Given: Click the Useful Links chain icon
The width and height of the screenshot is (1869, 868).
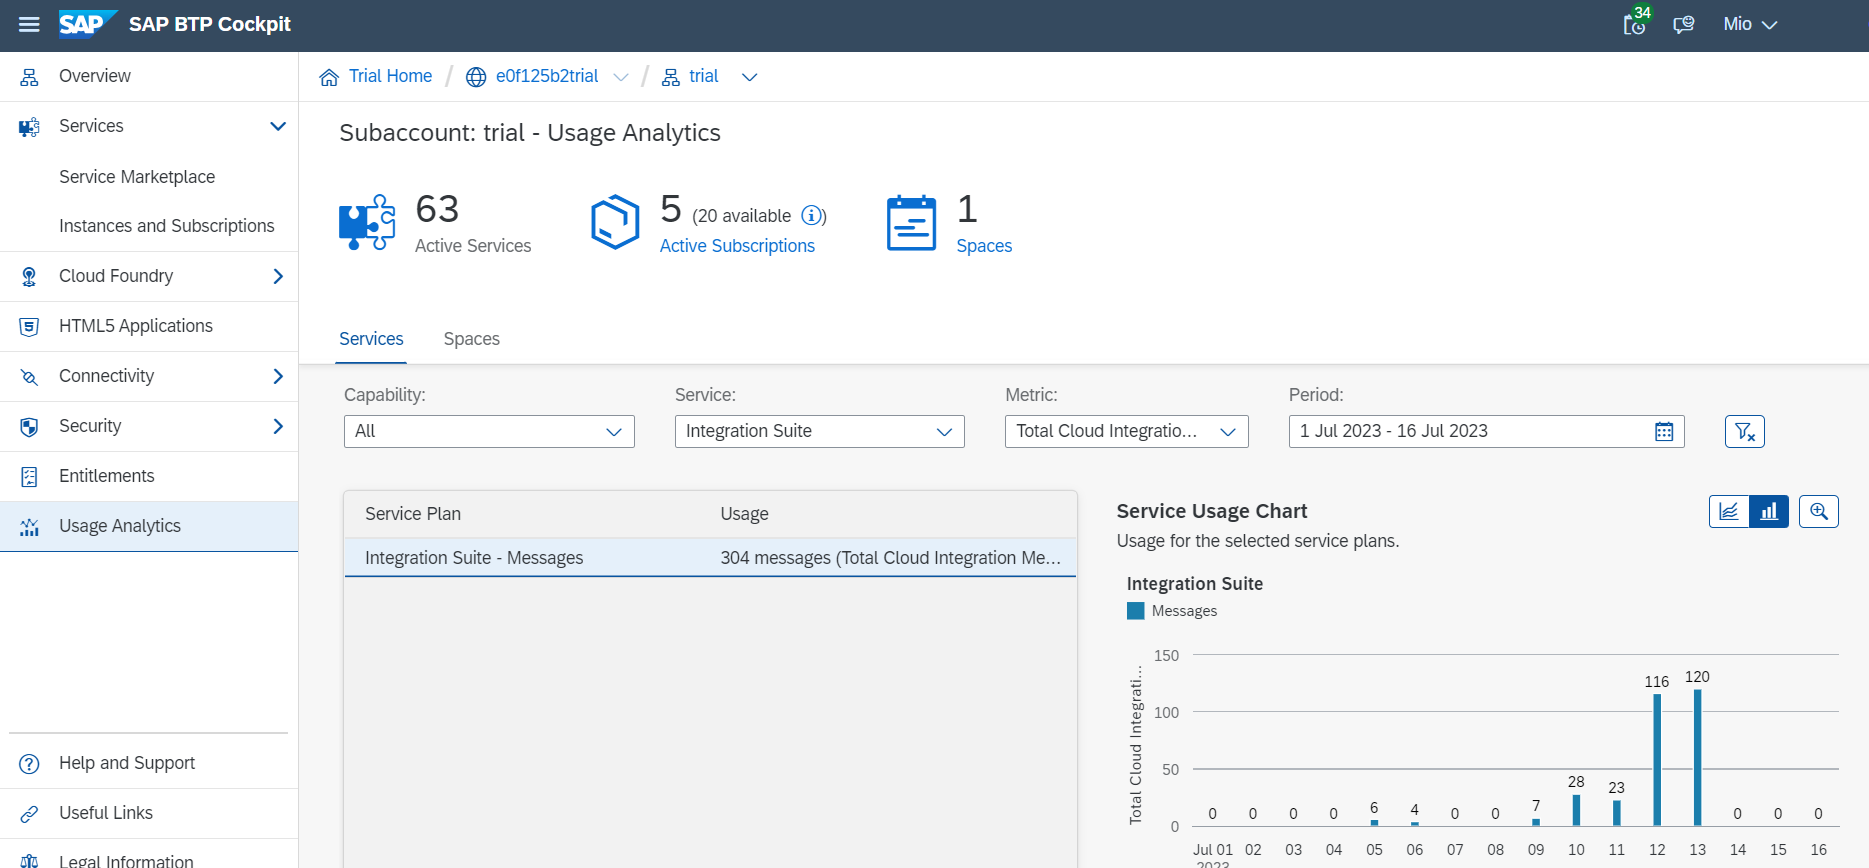Looking at the screenshot, I should pyautogui.click(x=29, y=813).
